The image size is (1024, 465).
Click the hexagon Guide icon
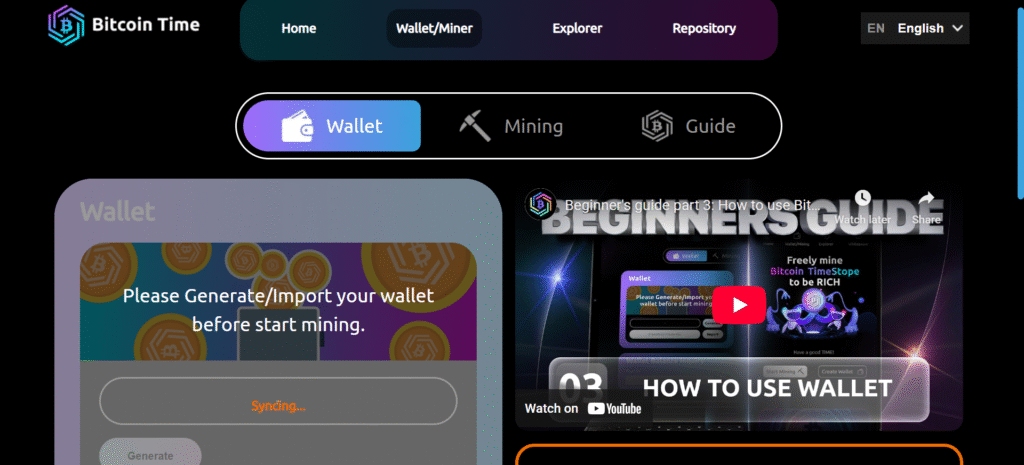click(656, 125)
